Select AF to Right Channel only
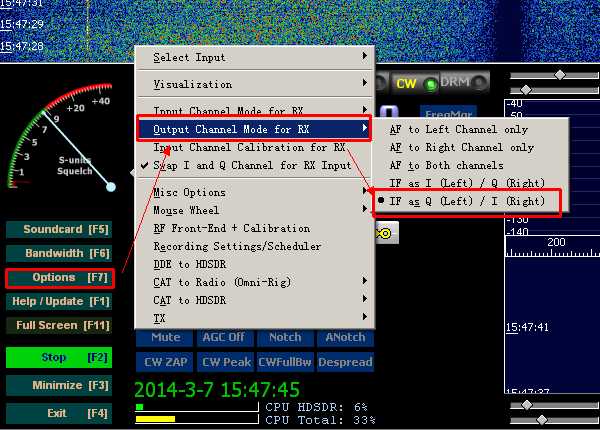 tap(471, 147)
